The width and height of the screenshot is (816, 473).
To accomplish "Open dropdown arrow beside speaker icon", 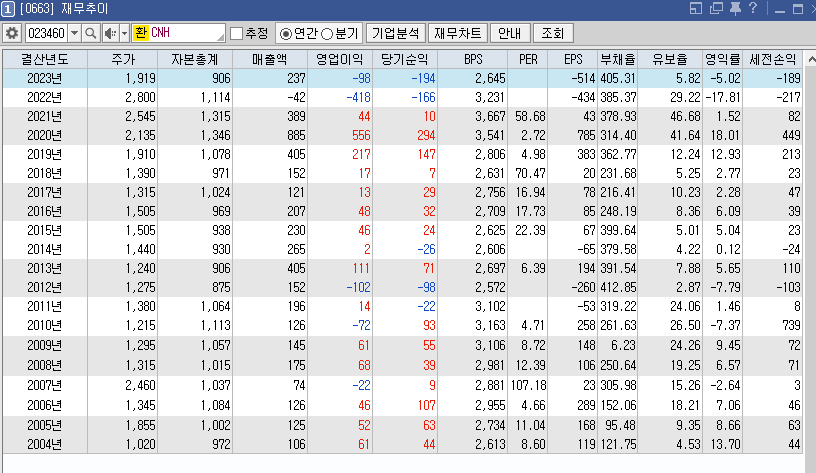I will [x=124, y=33].
